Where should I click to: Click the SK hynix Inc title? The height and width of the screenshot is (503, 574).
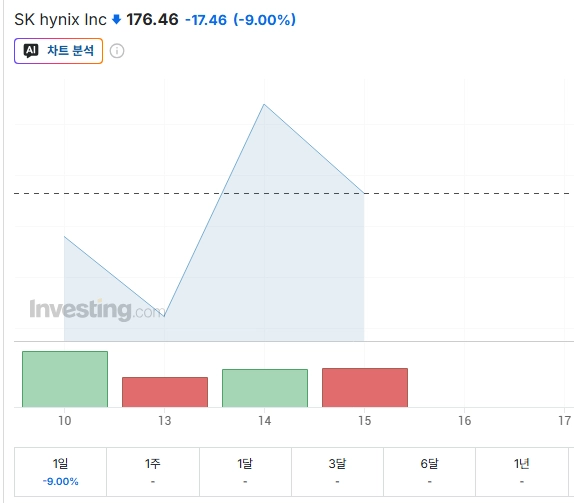60,19
